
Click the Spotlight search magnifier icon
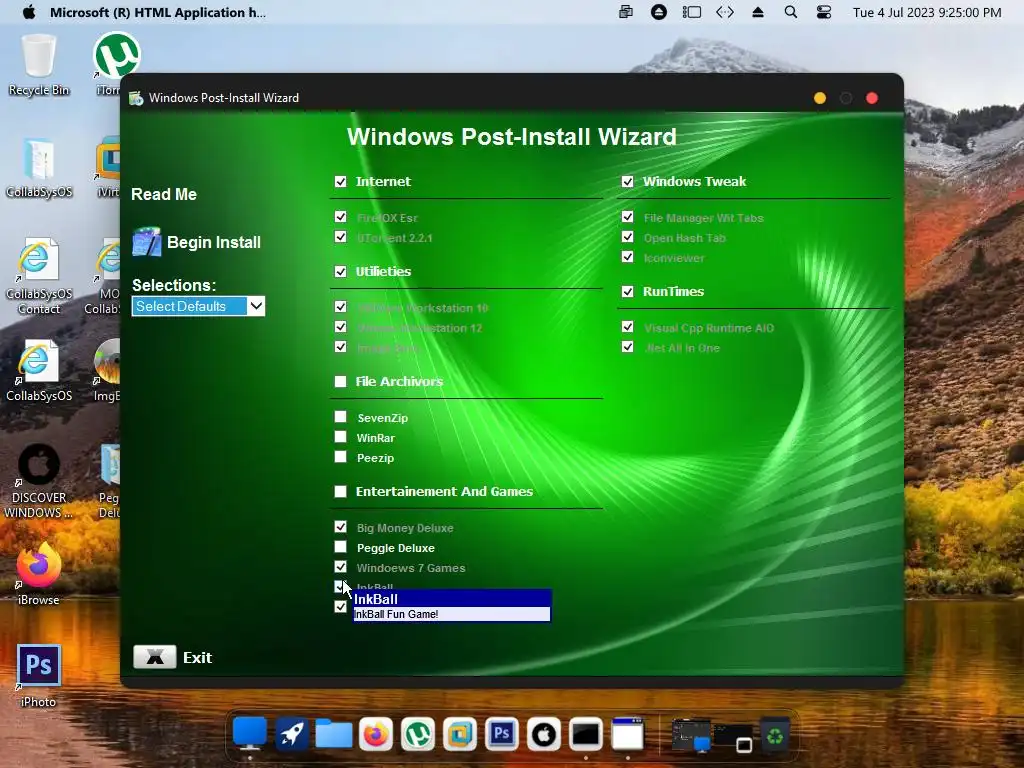click(x=790, y=12)
